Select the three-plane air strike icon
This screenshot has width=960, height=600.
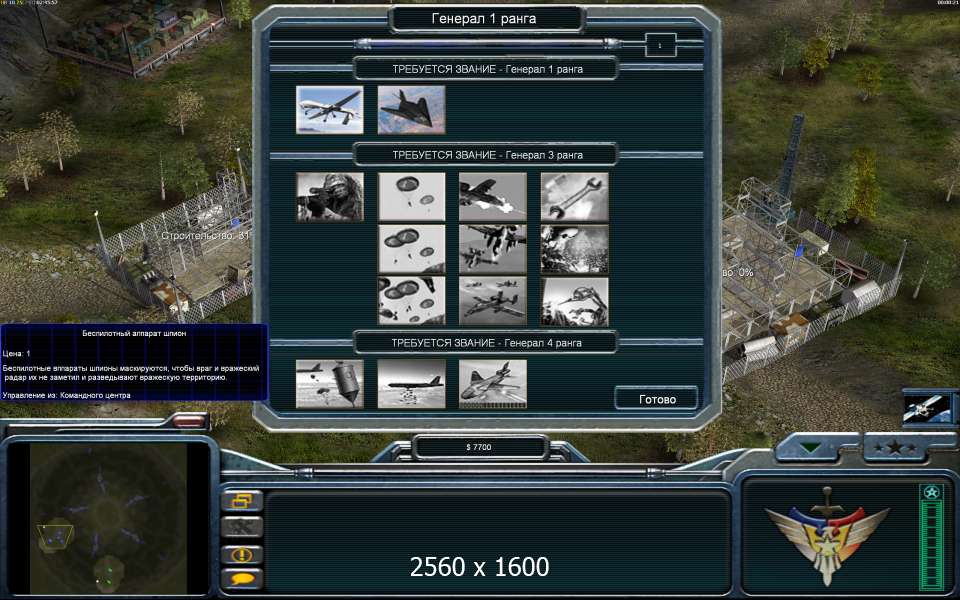click(493, 301)
